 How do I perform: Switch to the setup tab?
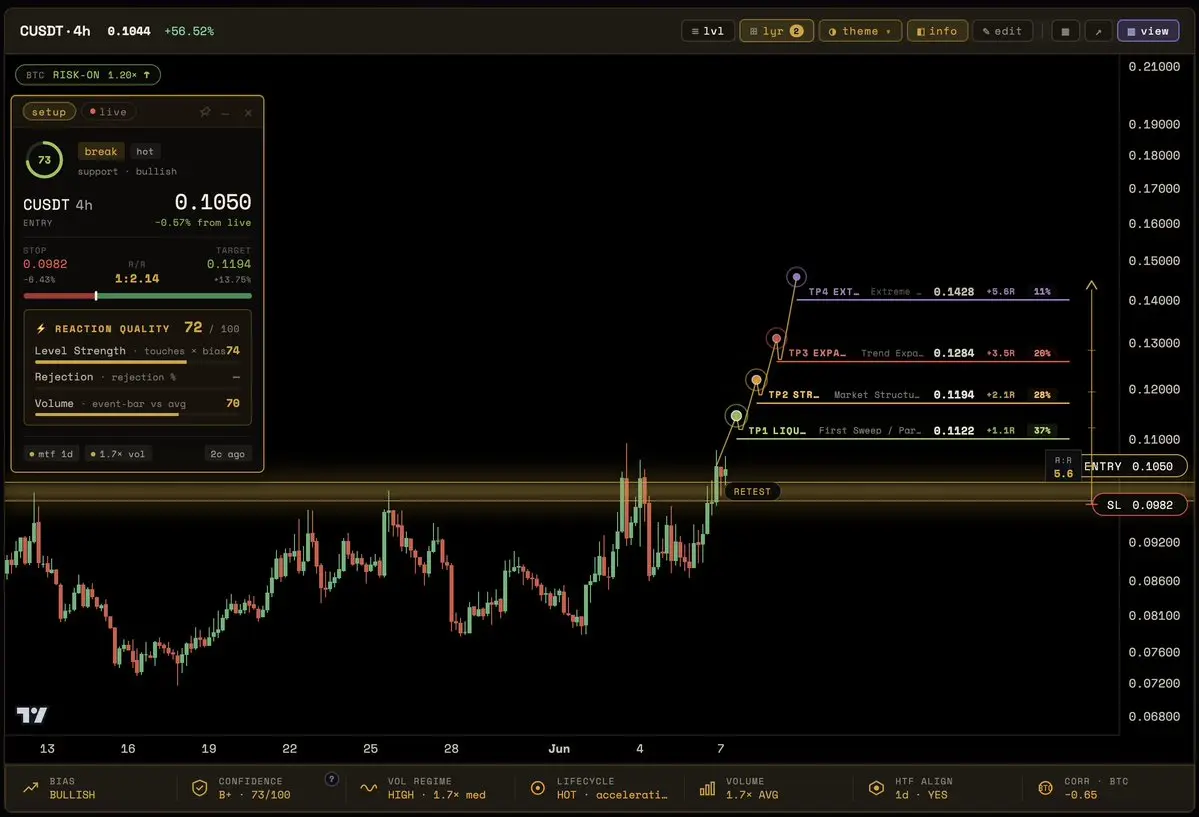(49, 112)
